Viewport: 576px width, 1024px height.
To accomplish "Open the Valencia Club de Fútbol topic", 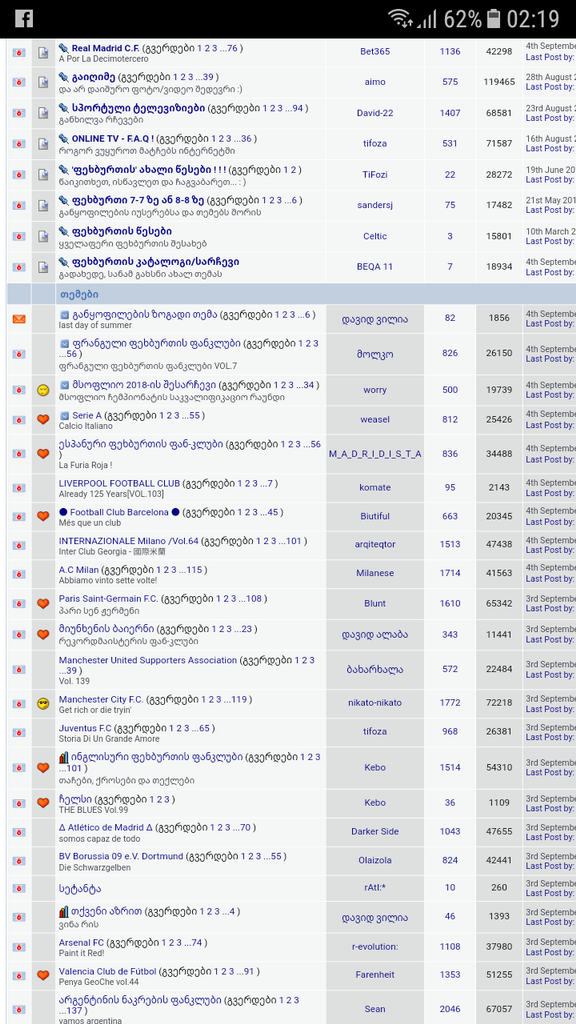I will coord(107,971).
